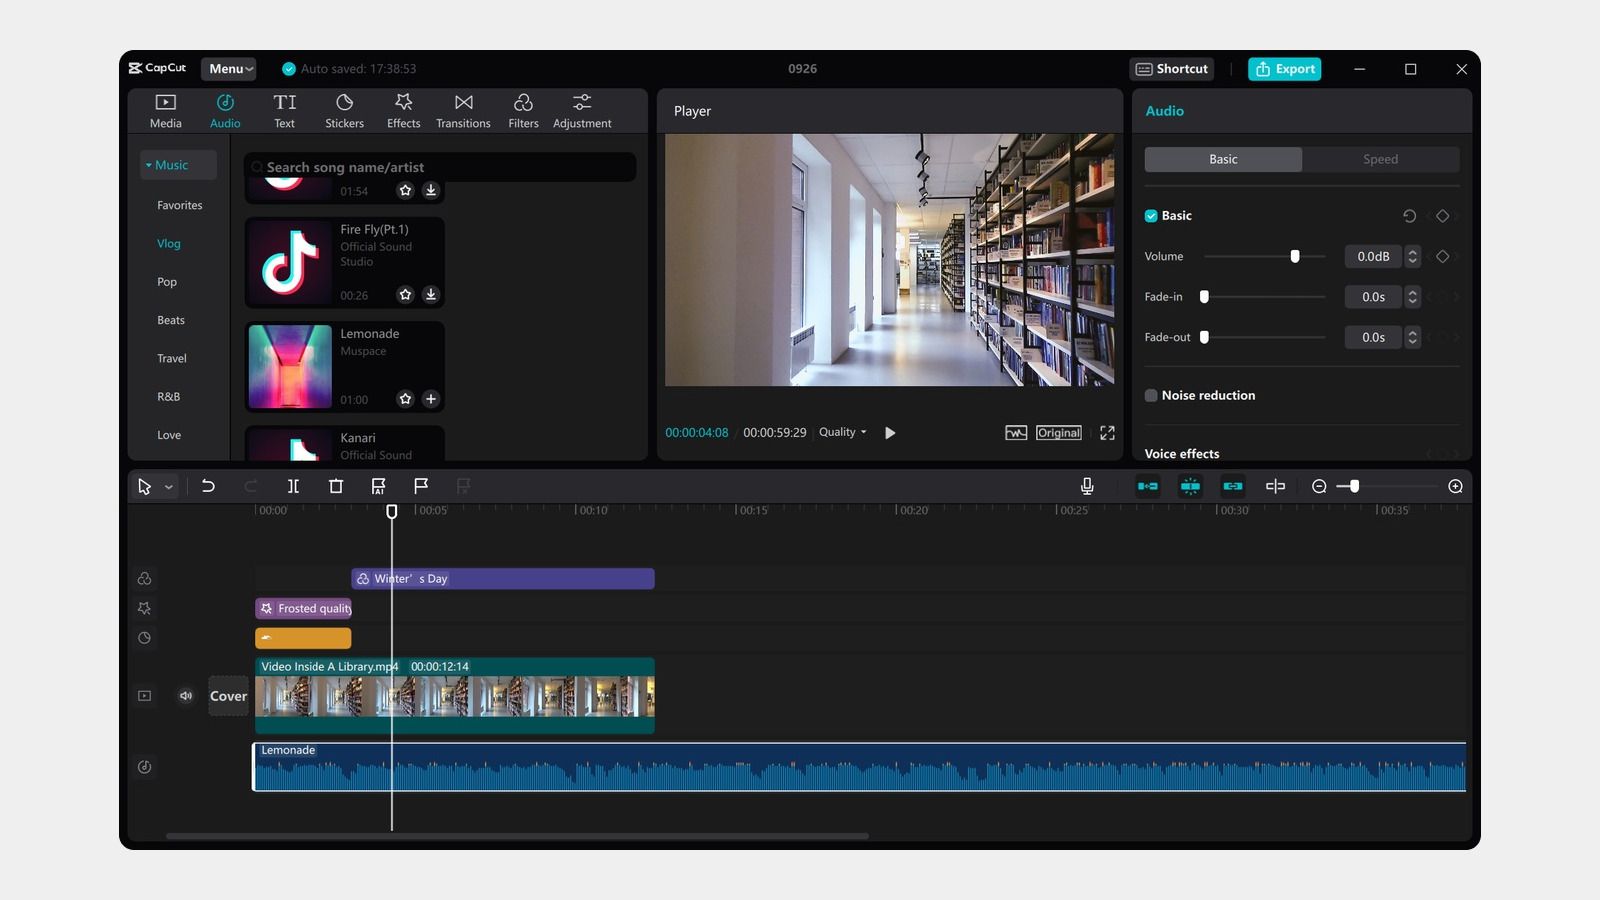Click the Export button
This screenshot has width=1600, height=900.
[x=1285, y=69]
